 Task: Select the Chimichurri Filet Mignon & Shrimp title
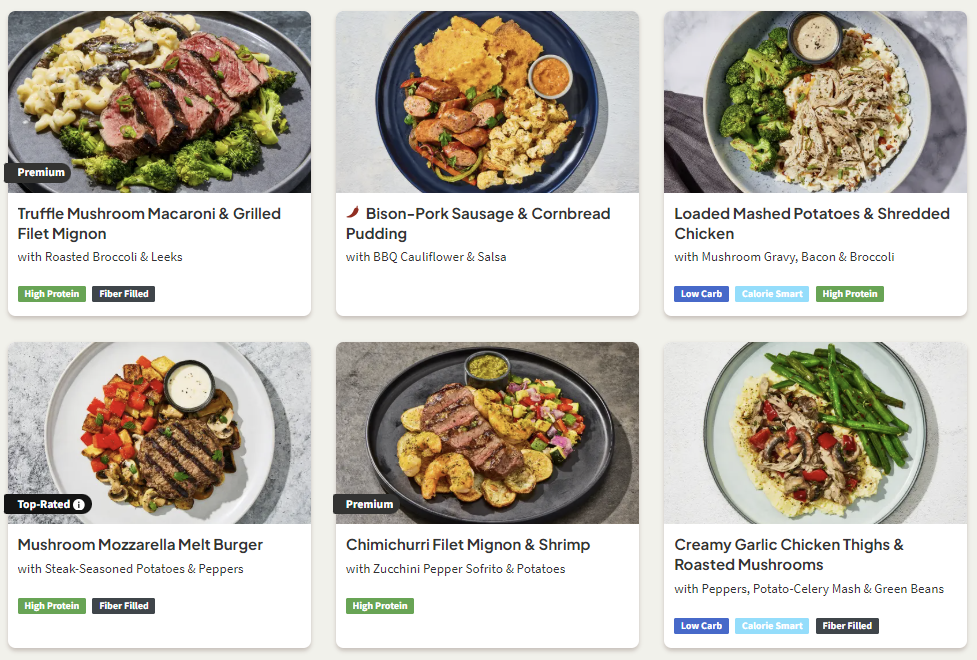pyautogui.click(x=468, y=545)
